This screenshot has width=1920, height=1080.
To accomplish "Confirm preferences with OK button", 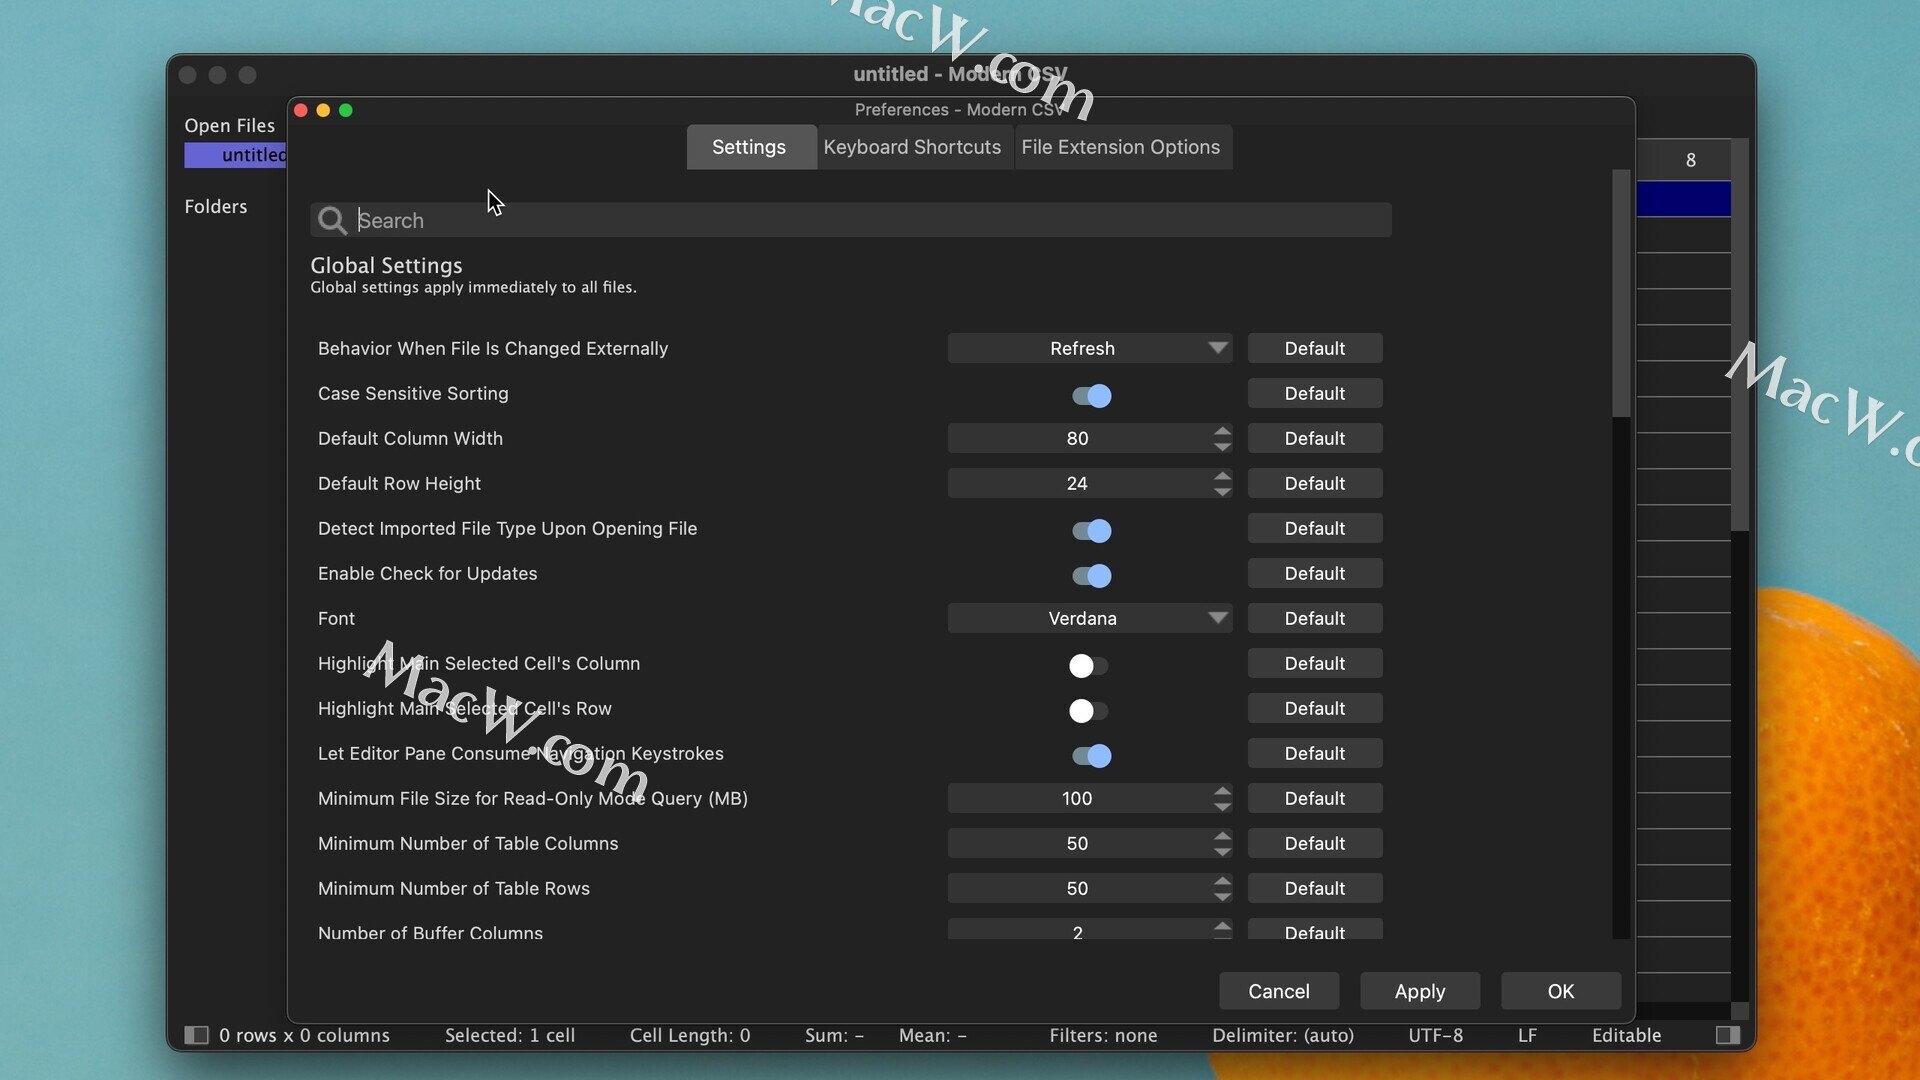I will click(x=1561, y=991).
